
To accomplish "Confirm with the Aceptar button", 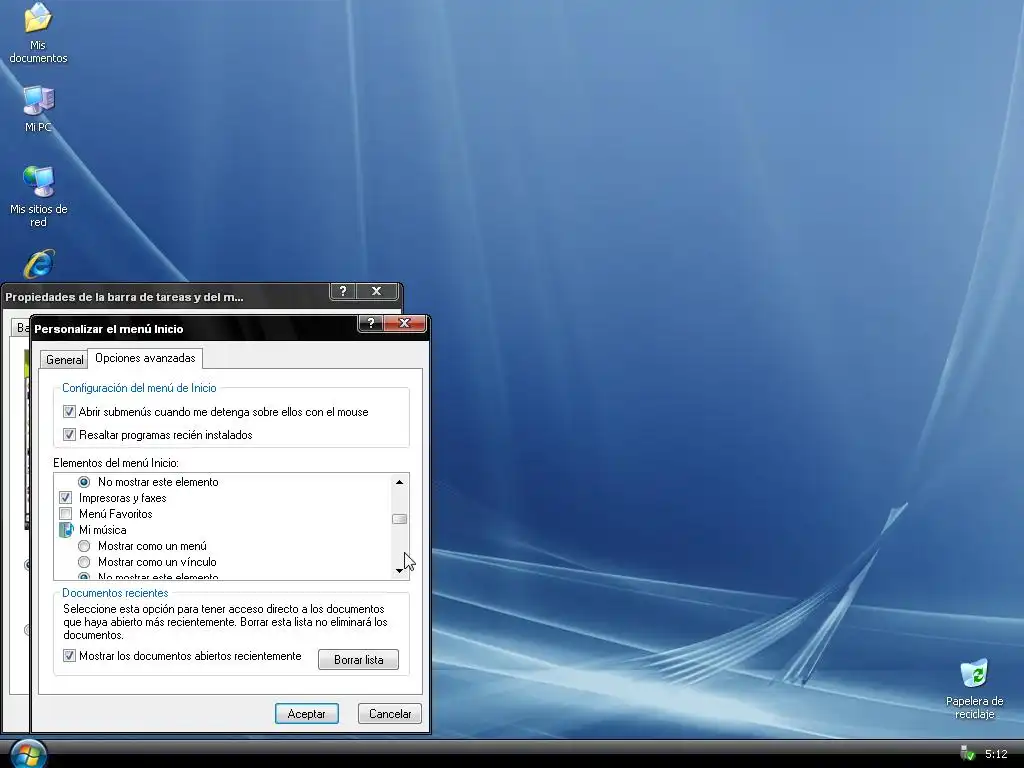I will point(306,714).
